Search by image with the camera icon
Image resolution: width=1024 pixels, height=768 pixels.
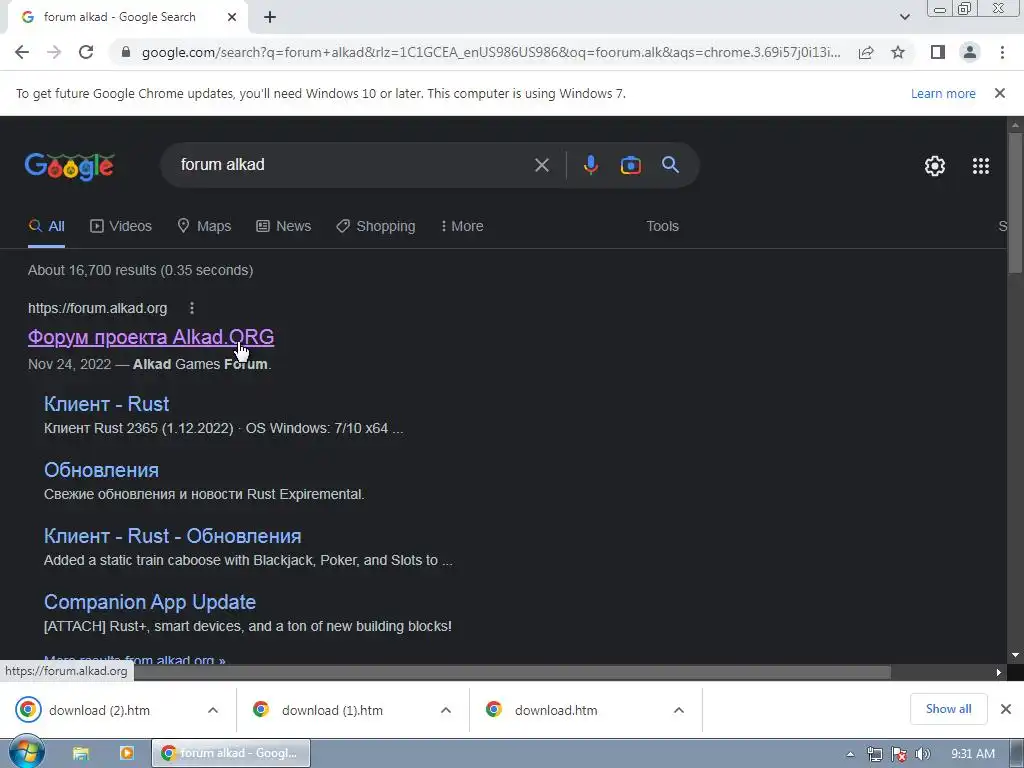630,165
